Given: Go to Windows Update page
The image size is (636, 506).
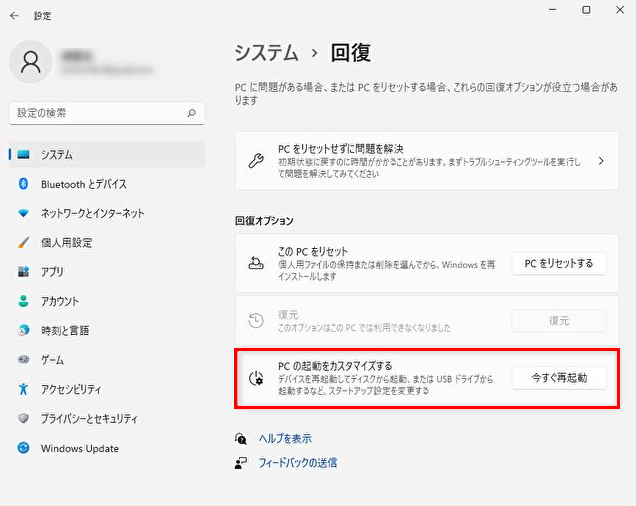Looking at the screenshot, I should [107, 448].
